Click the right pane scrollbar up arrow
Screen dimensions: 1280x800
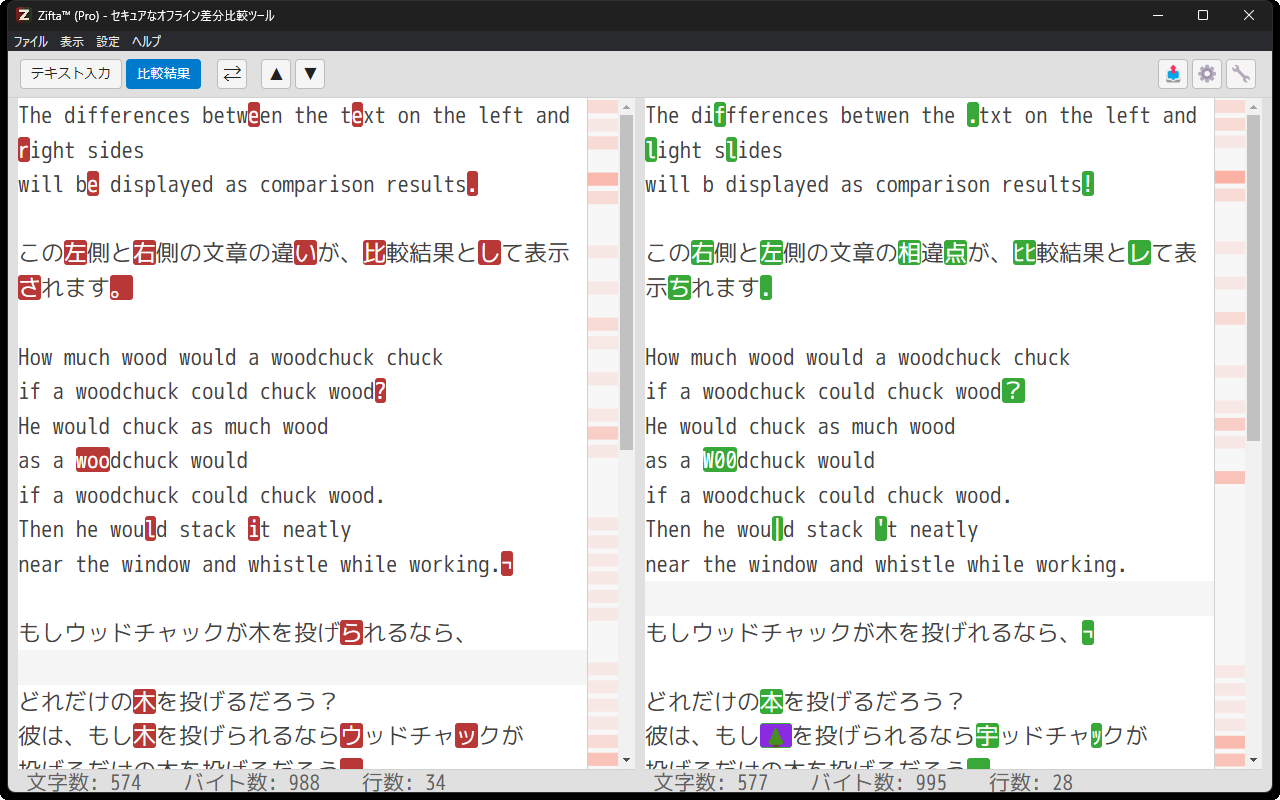coord(1254,107)
